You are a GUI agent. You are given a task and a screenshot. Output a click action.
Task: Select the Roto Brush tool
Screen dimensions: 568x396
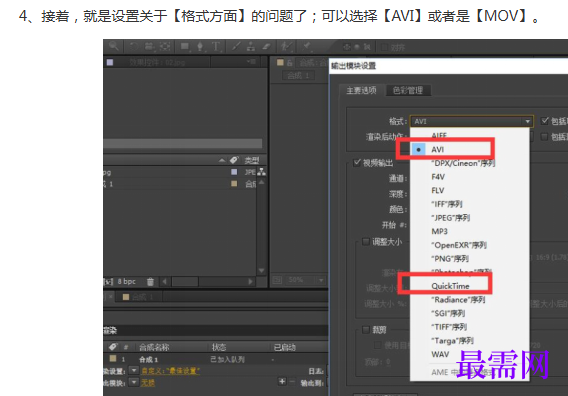(286, 46)
